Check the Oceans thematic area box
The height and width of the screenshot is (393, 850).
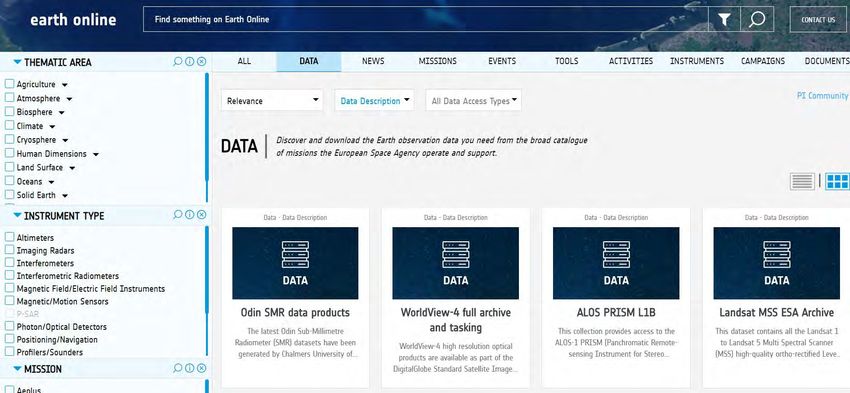pyautogui.click(x=9, y=181)
